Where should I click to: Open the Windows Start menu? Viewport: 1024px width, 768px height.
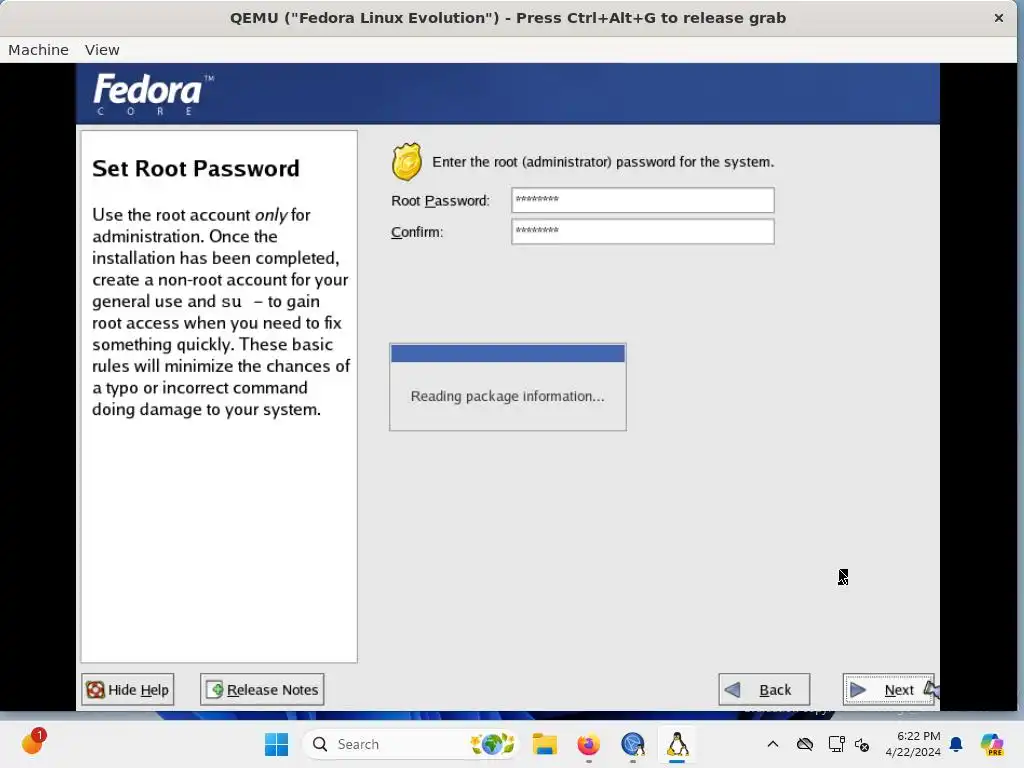coord(276,744)
